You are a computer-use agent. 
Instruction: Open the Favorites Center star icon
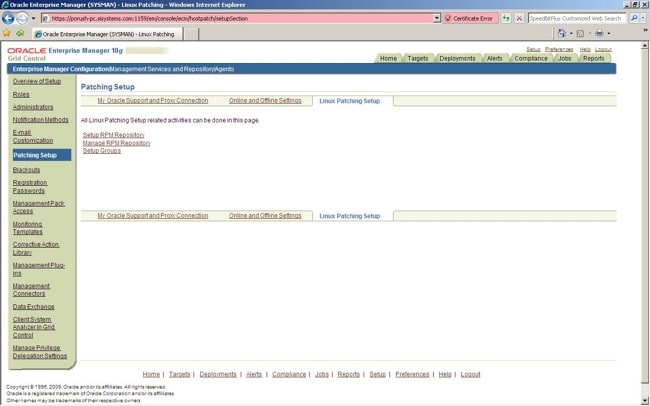[7, 33]
